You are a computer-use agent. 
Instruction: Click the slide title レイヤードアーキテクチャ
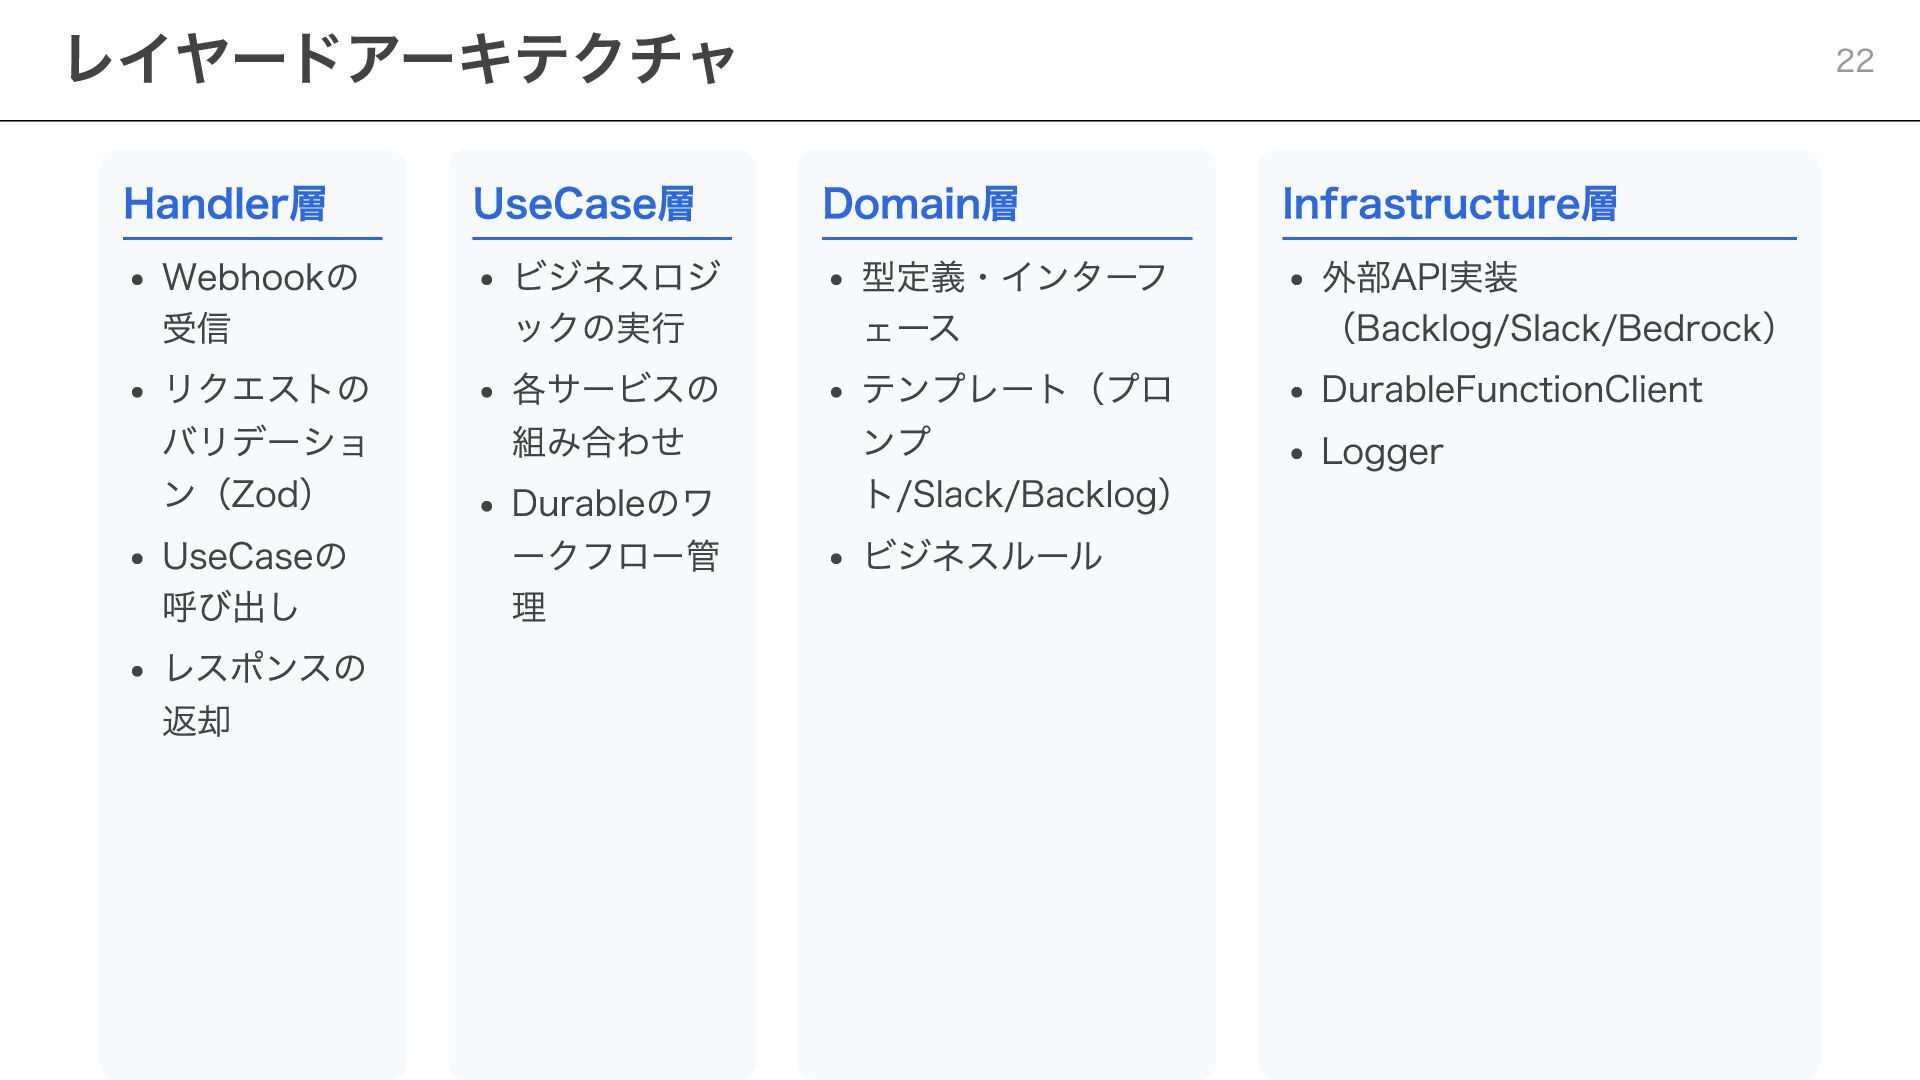400,60
